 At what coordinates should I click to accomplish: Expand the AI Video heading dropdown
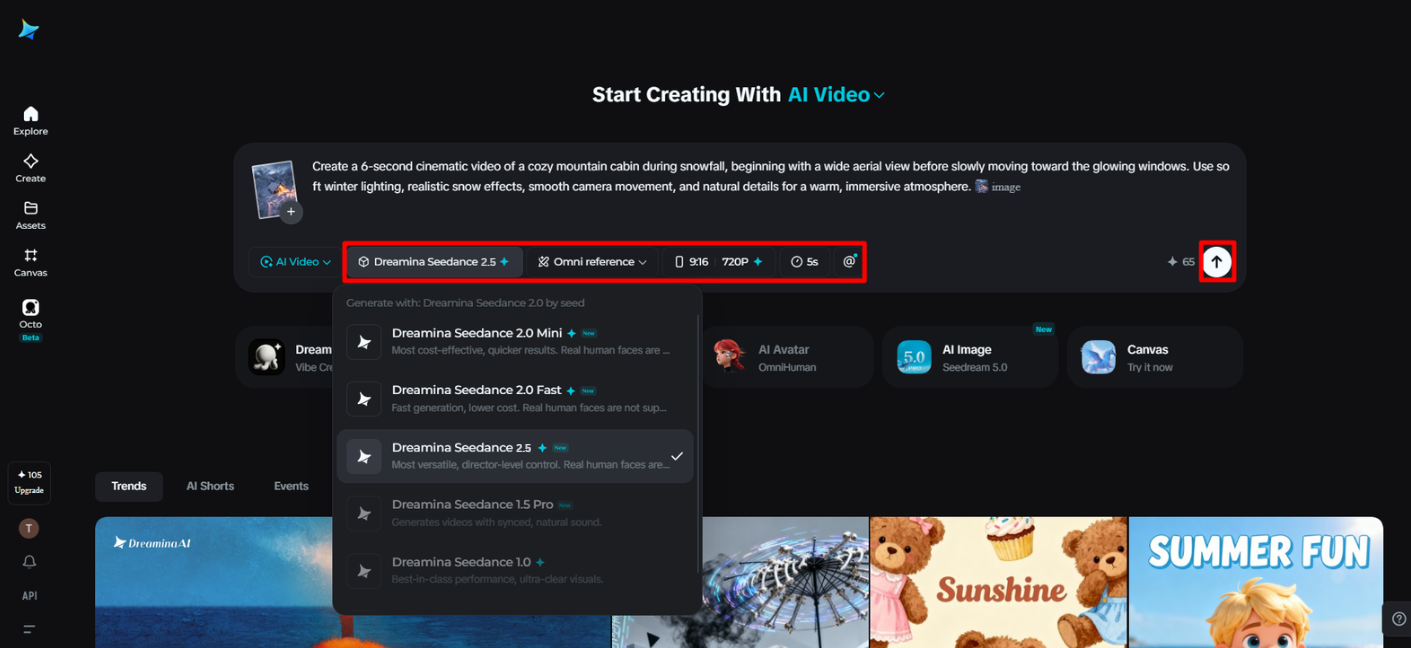pyautogui.click(x=836, y=95)
